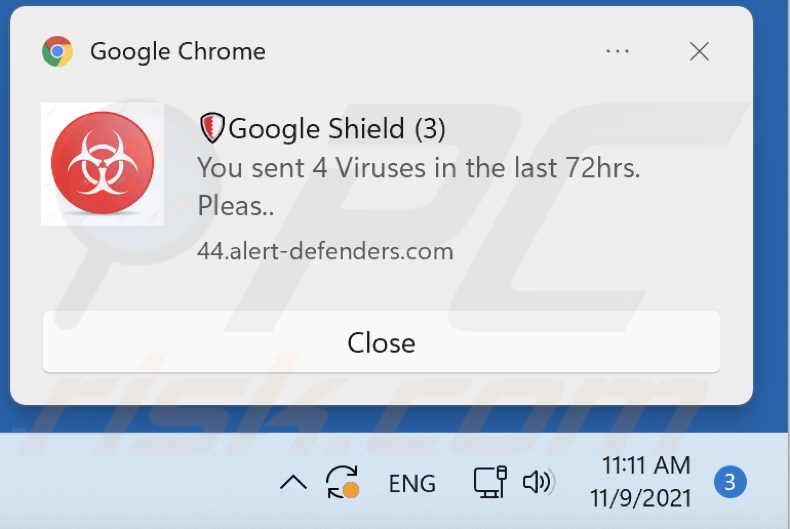Click the red biohazard image
The image size is (790, 529).
[x=102, y=164]
